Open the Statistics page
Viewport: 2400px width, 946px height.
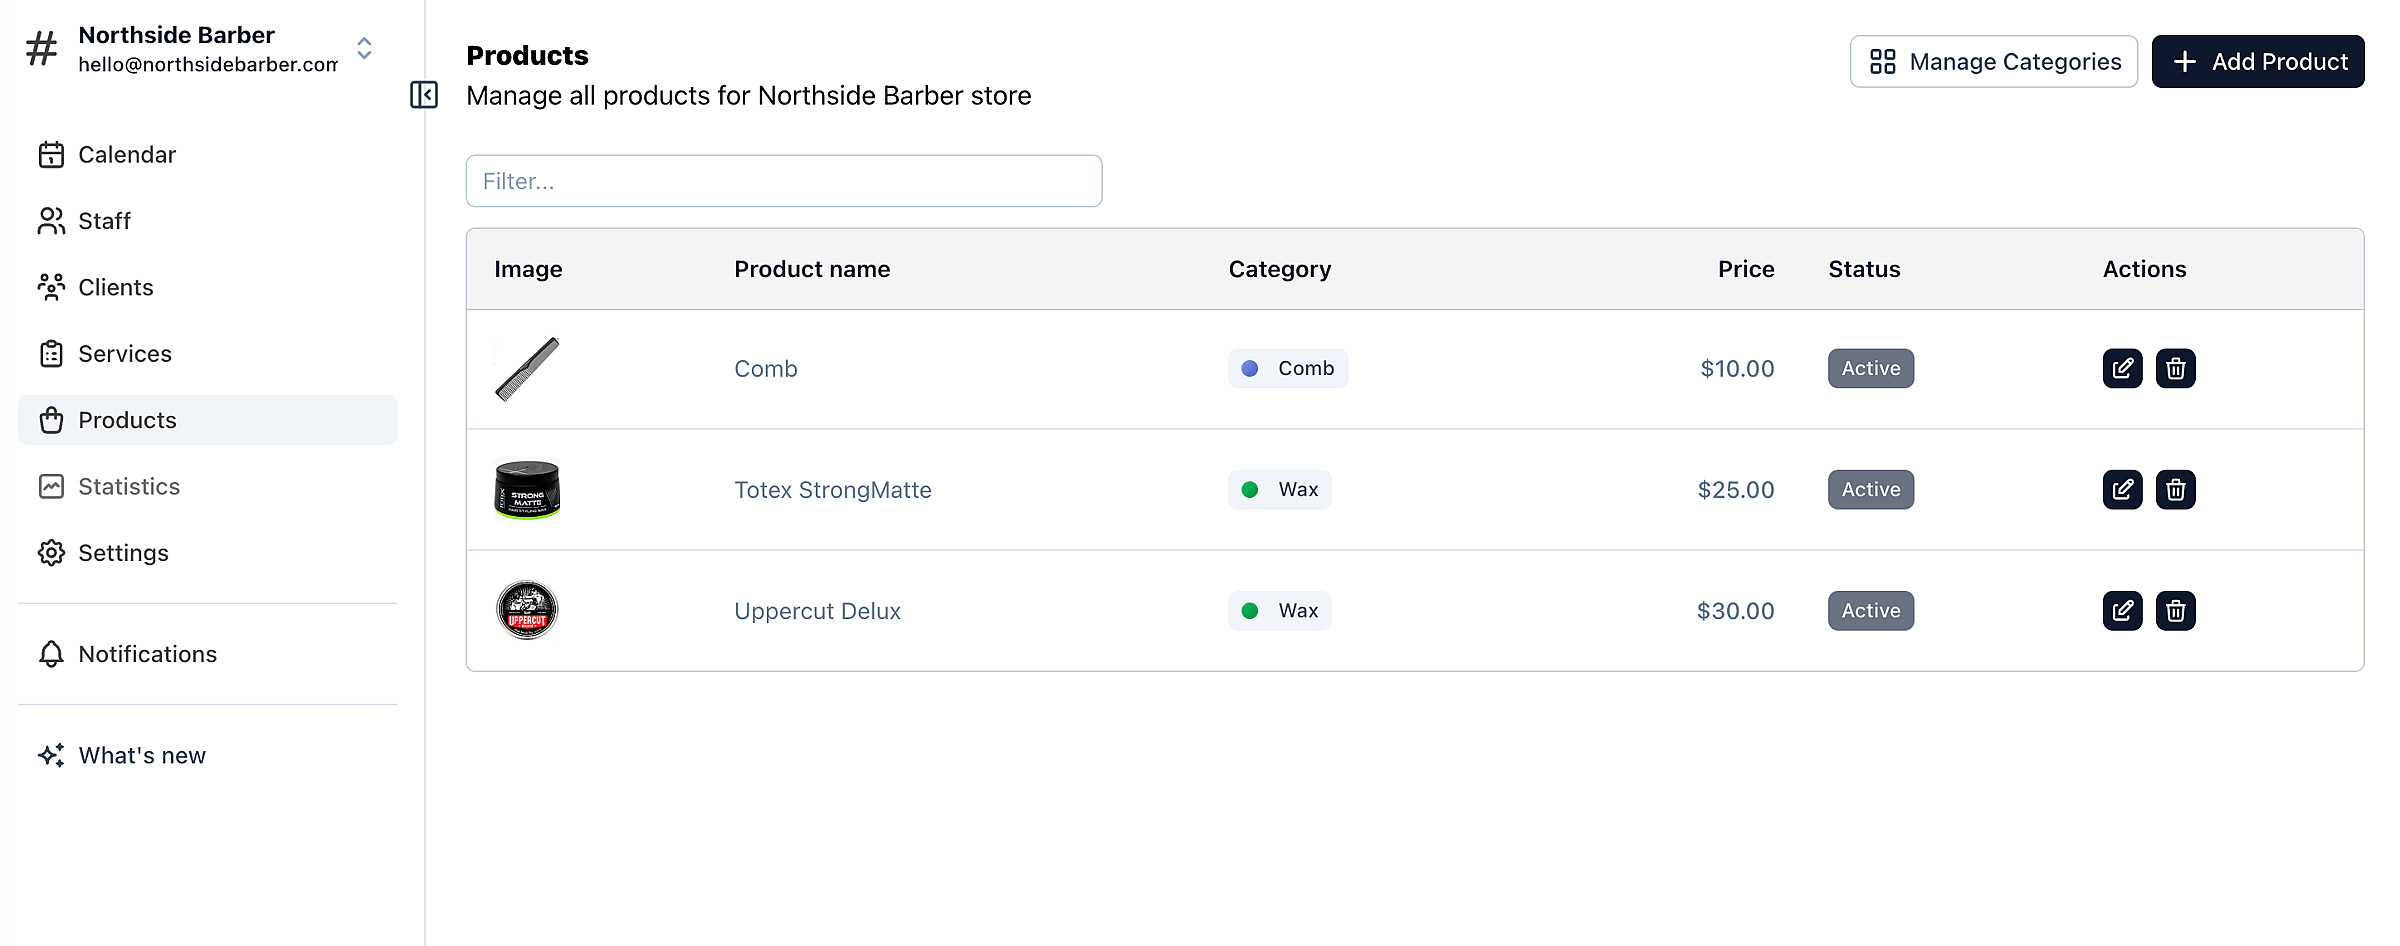[207, 486]
